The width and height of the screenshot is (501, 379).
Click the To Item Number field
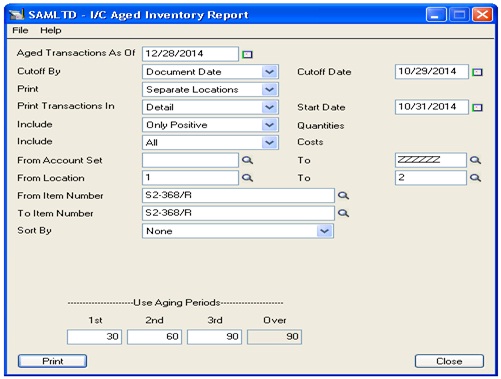[x=238, y=213]
